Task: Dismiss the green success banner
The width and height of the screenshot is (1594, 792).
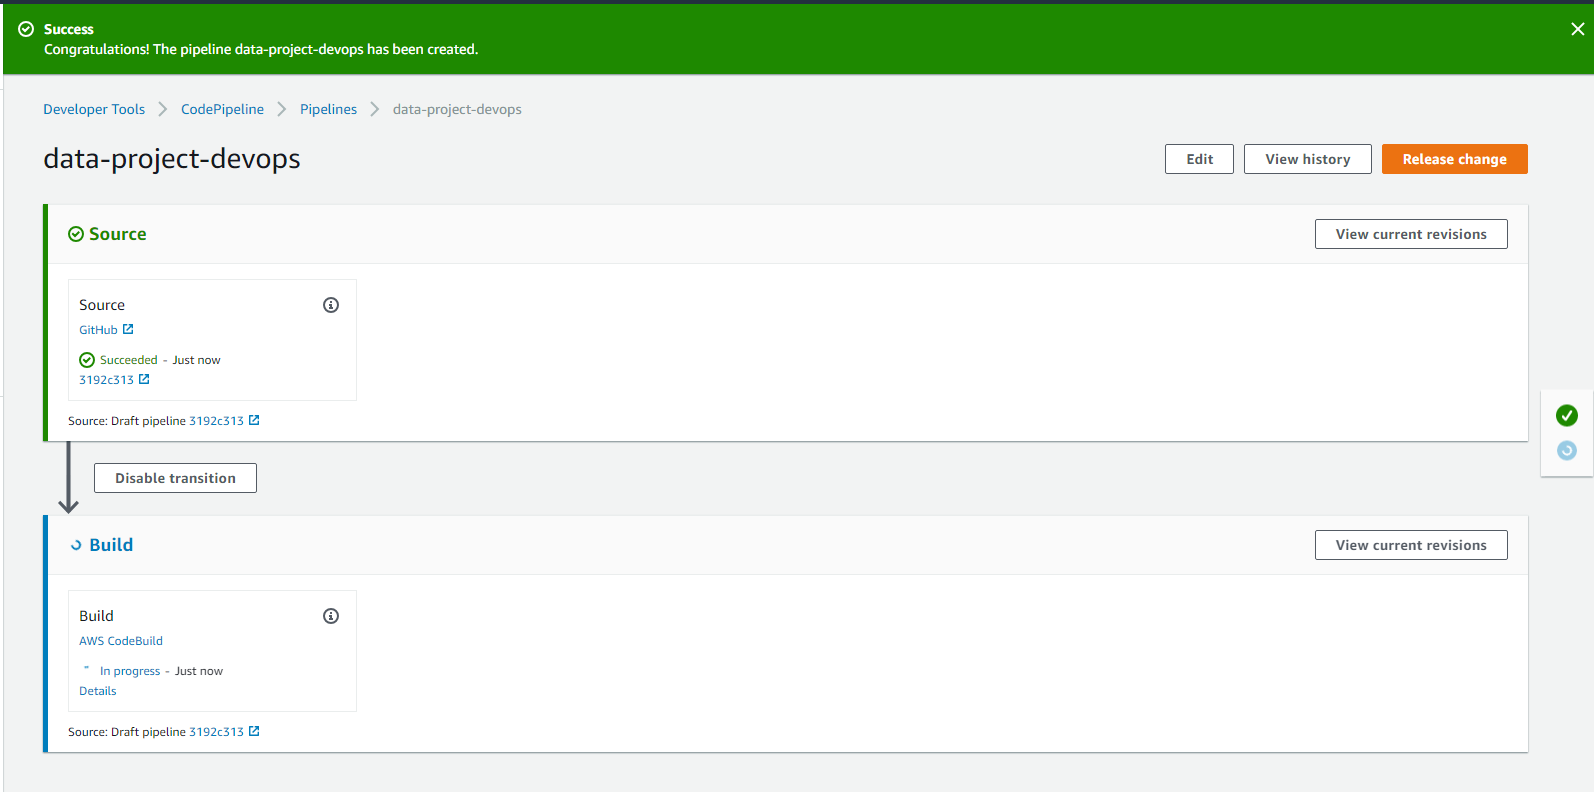Action: tap(1577, 29)
